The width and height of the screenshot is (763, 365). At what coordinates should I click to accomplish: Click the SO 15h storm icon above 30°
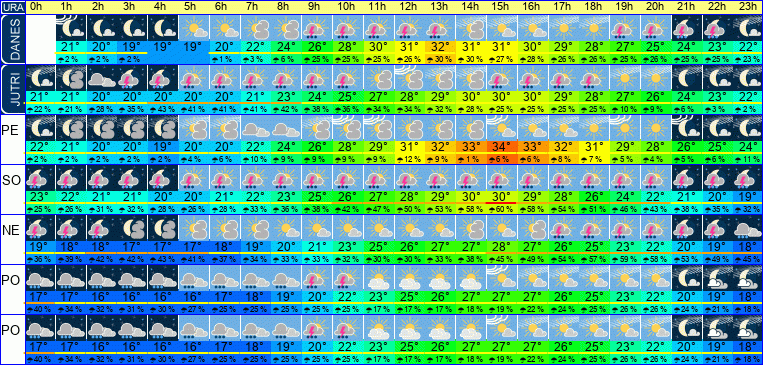(502, 178)
